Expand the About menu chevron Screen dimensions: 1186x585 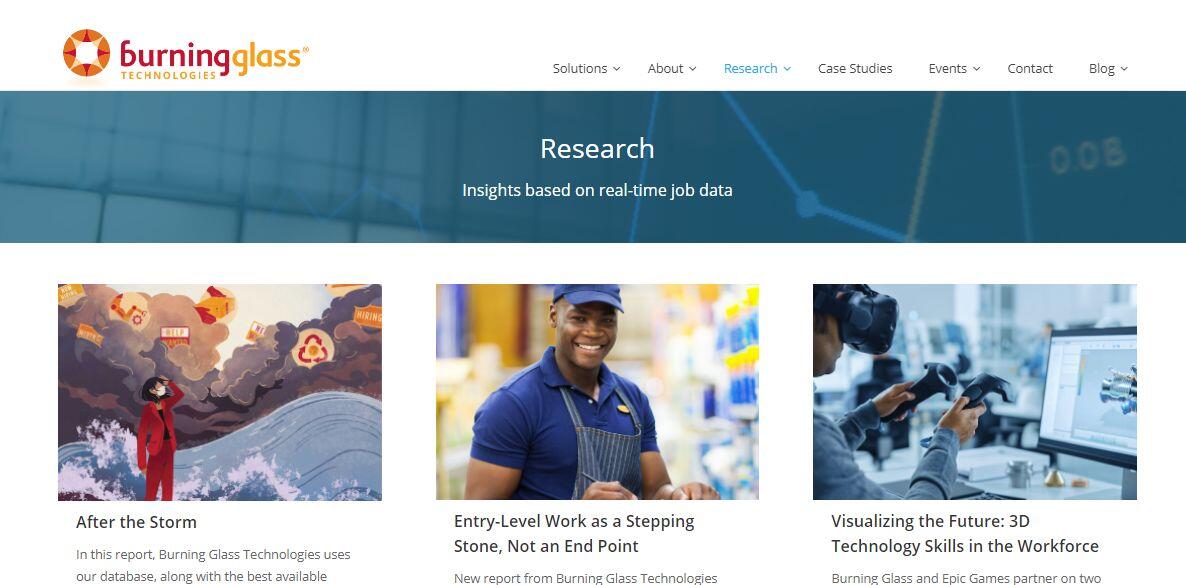click(692, 69)
